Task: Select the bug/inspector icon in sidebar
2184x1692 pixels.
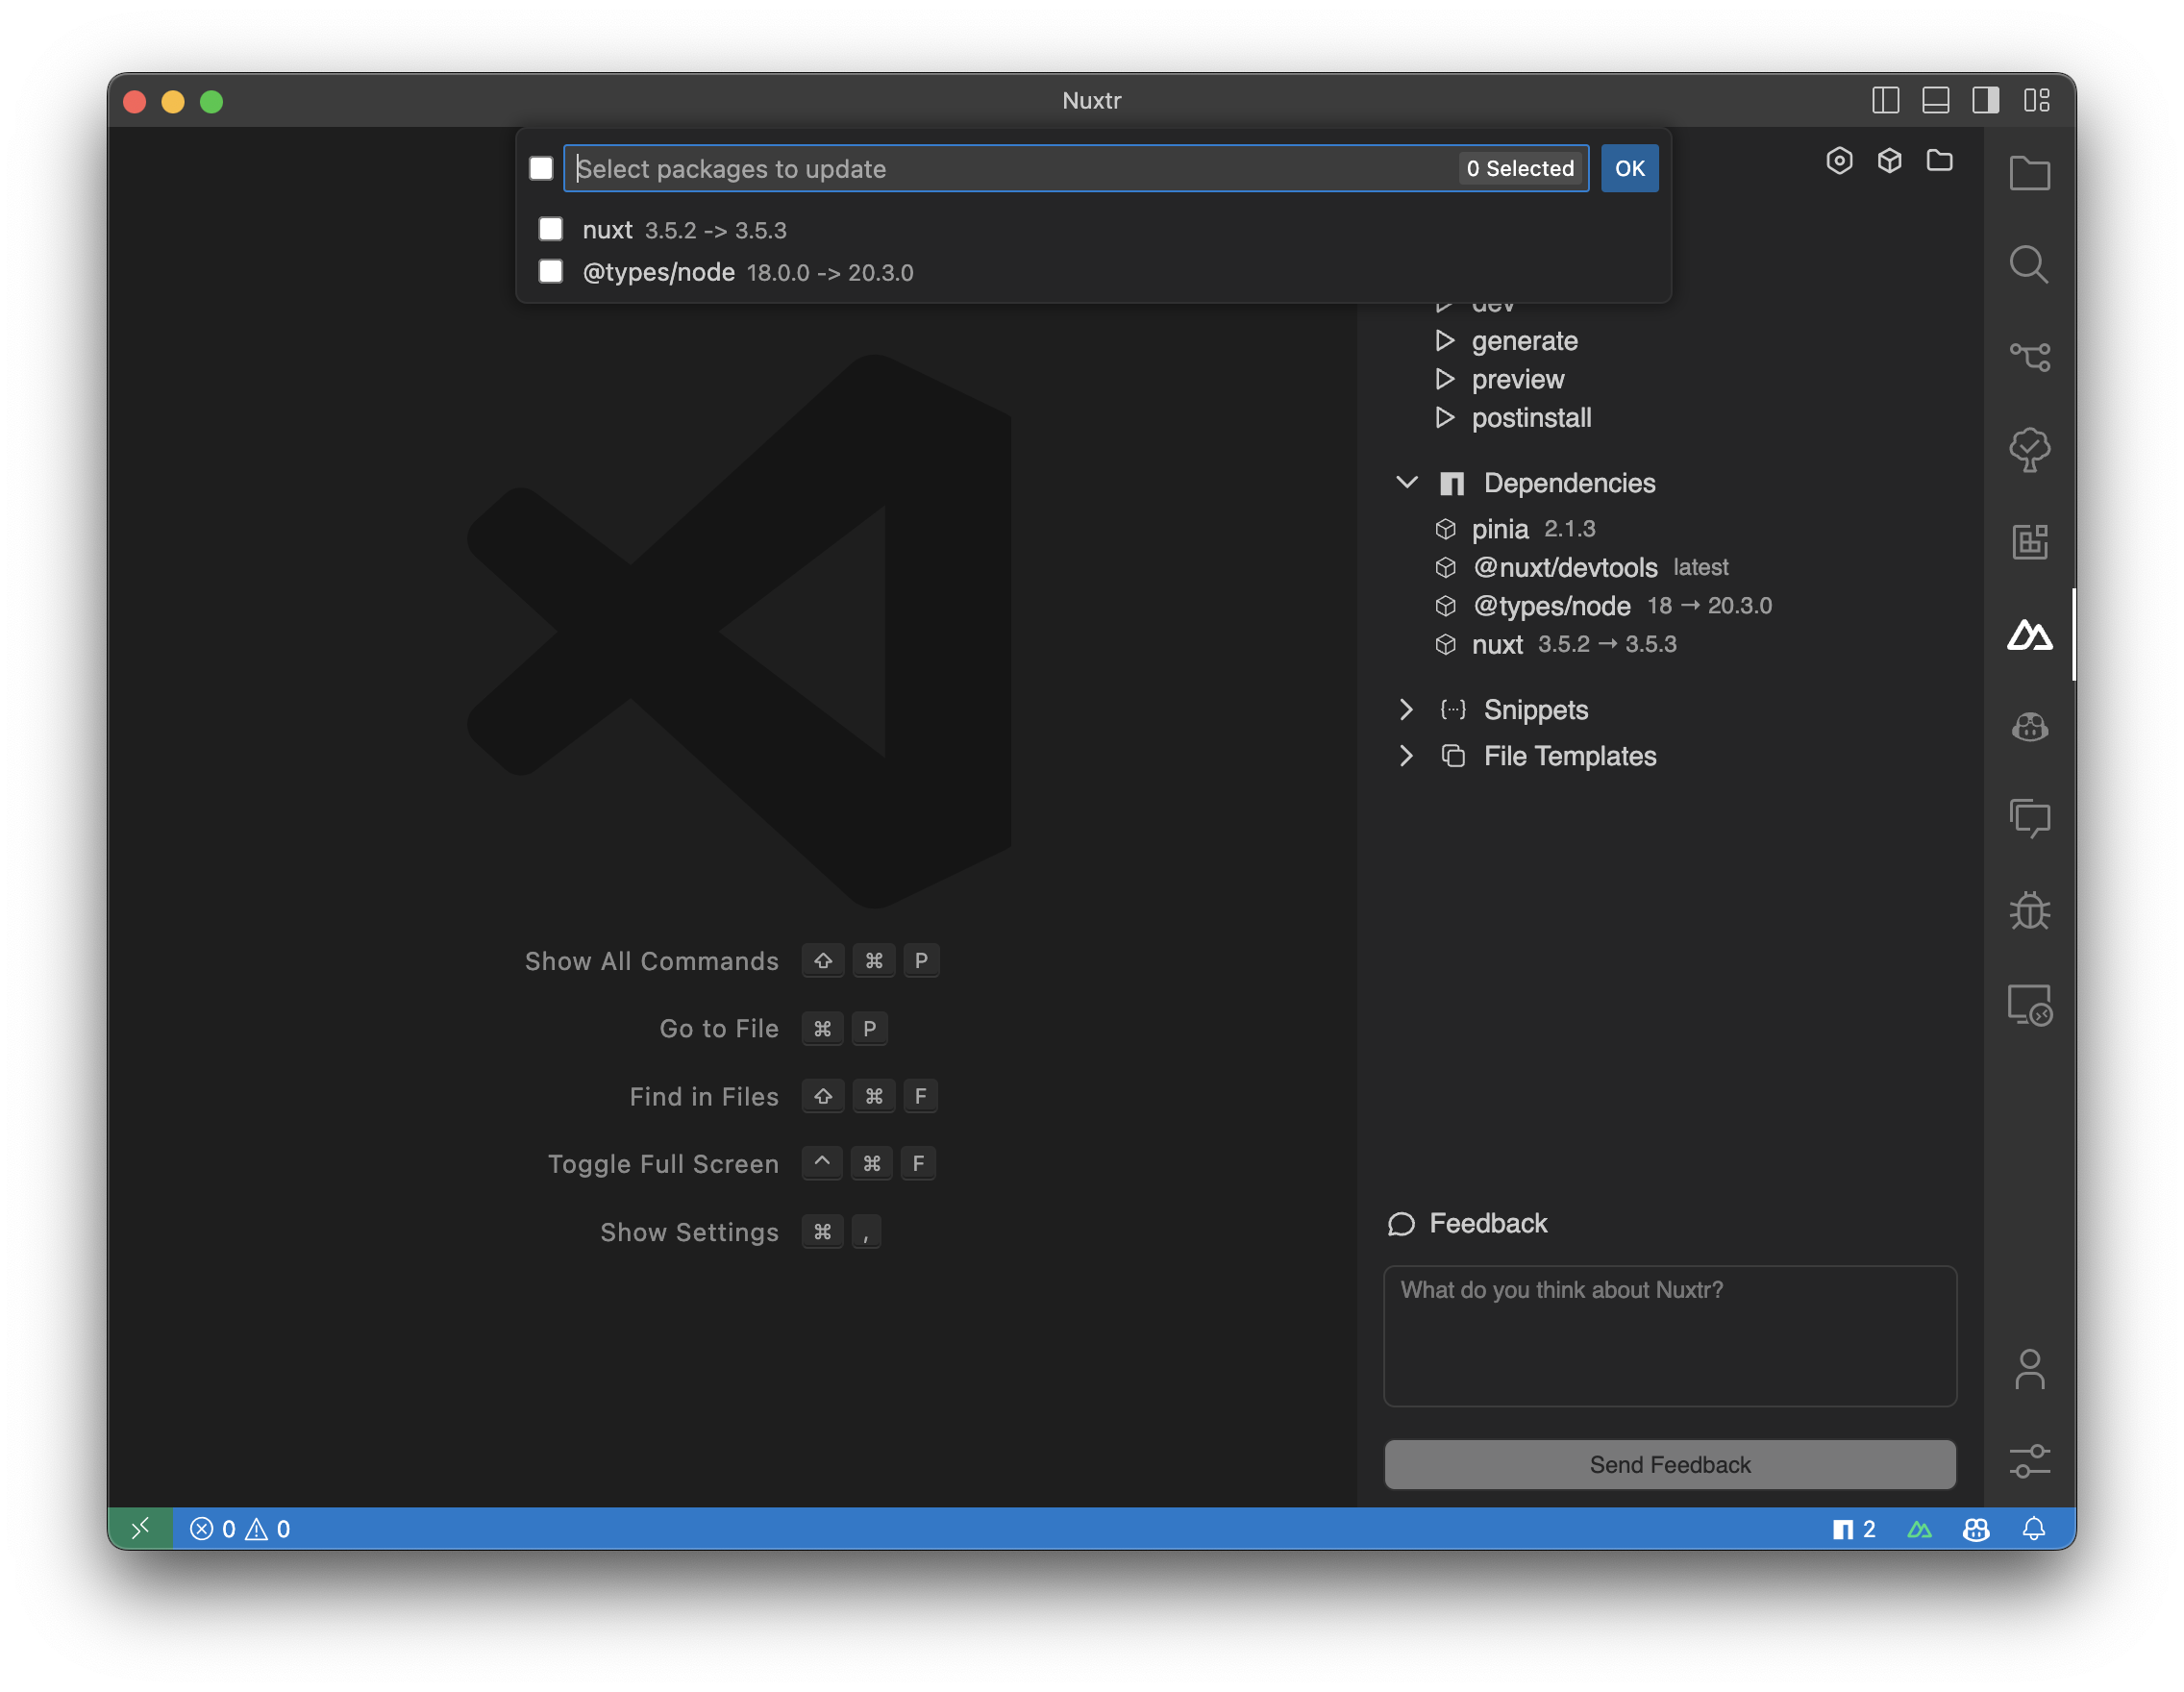Action: point(2028,908)
